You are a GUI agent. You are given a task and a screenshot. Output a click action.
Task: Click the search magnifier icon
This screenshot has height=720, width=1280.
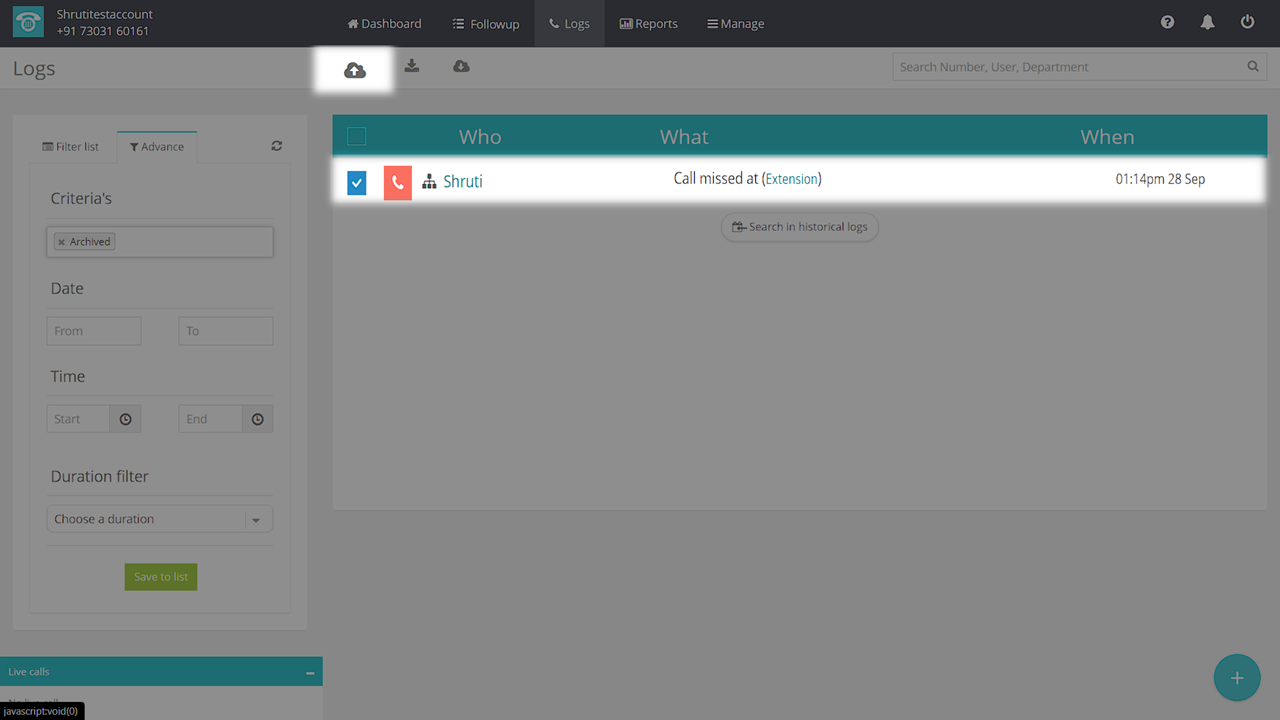[x=1253, y=67]
